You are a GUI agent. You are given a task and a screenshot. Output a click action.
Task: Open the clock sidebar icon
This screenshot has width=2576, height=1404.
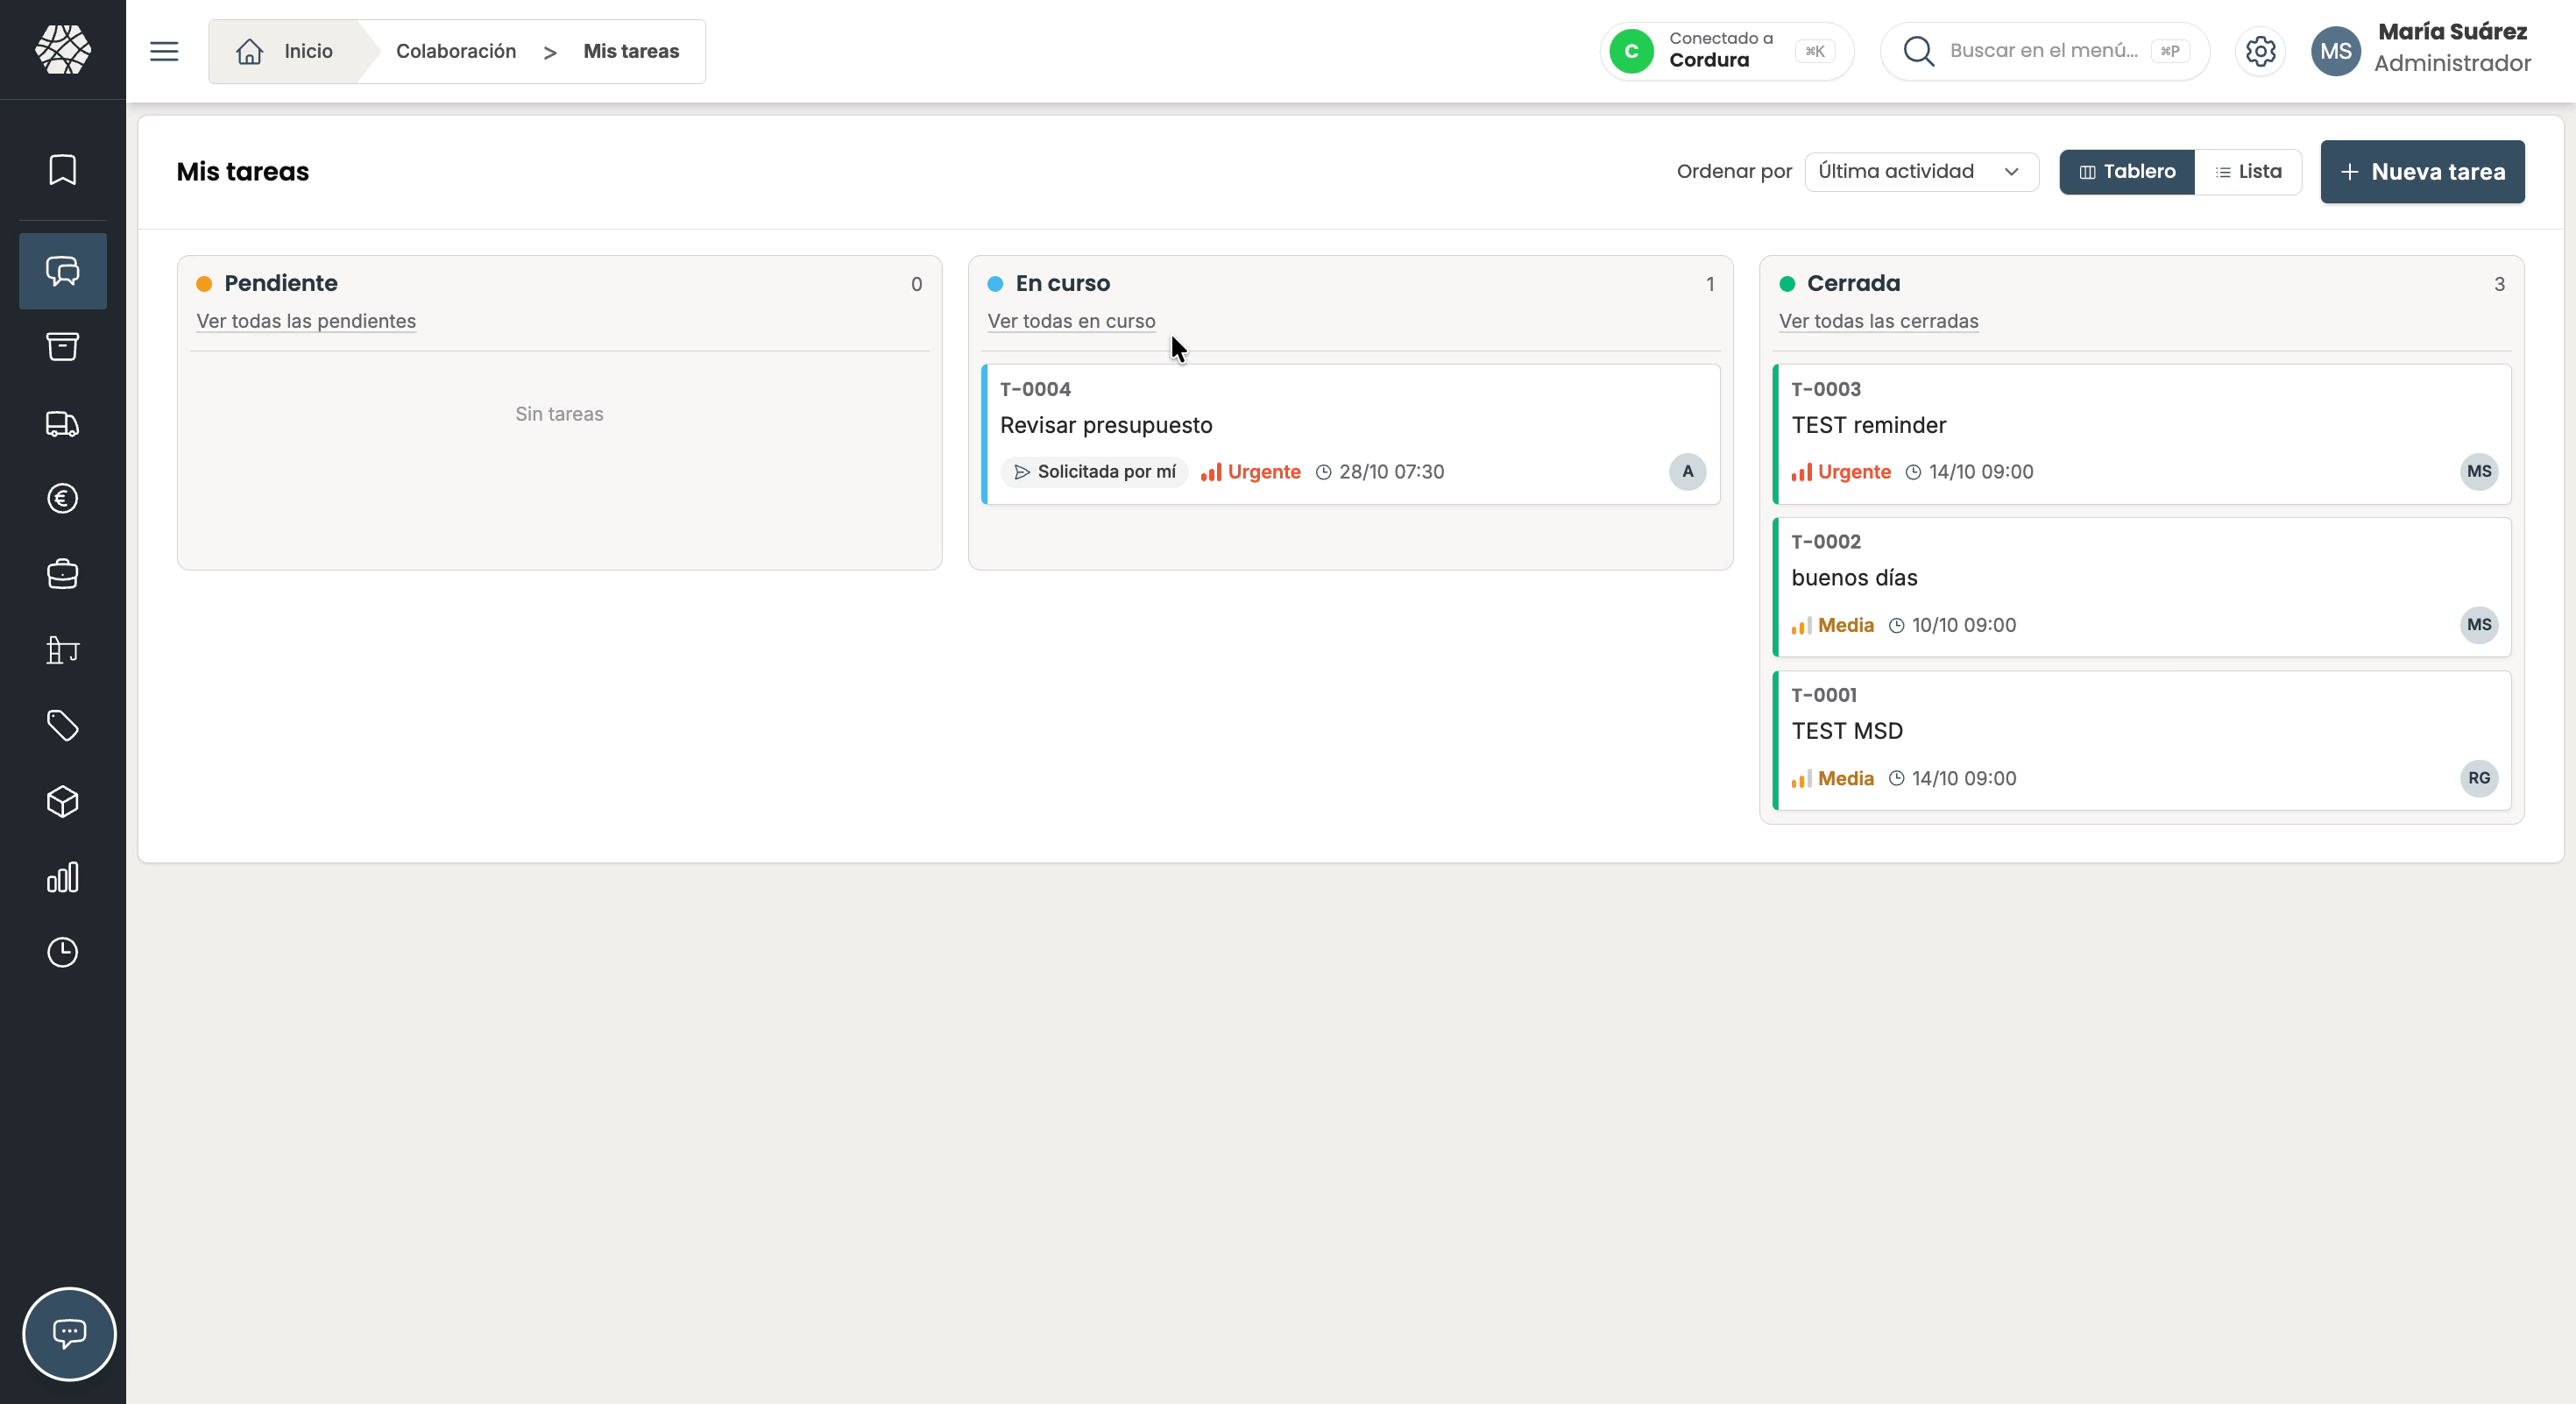pos(63,952)
